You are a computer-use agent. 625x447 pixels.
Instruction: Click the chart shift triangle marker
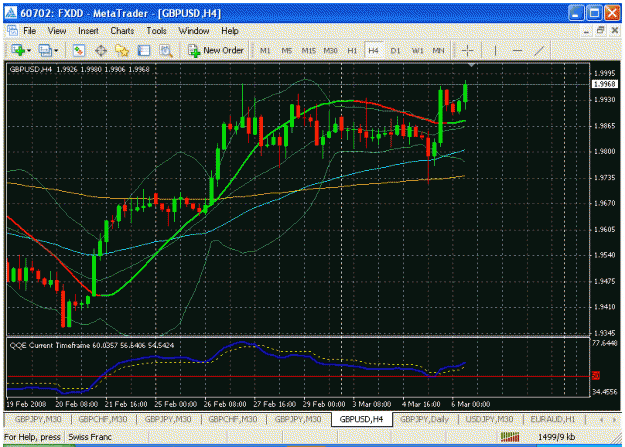[x=472, y=65]
